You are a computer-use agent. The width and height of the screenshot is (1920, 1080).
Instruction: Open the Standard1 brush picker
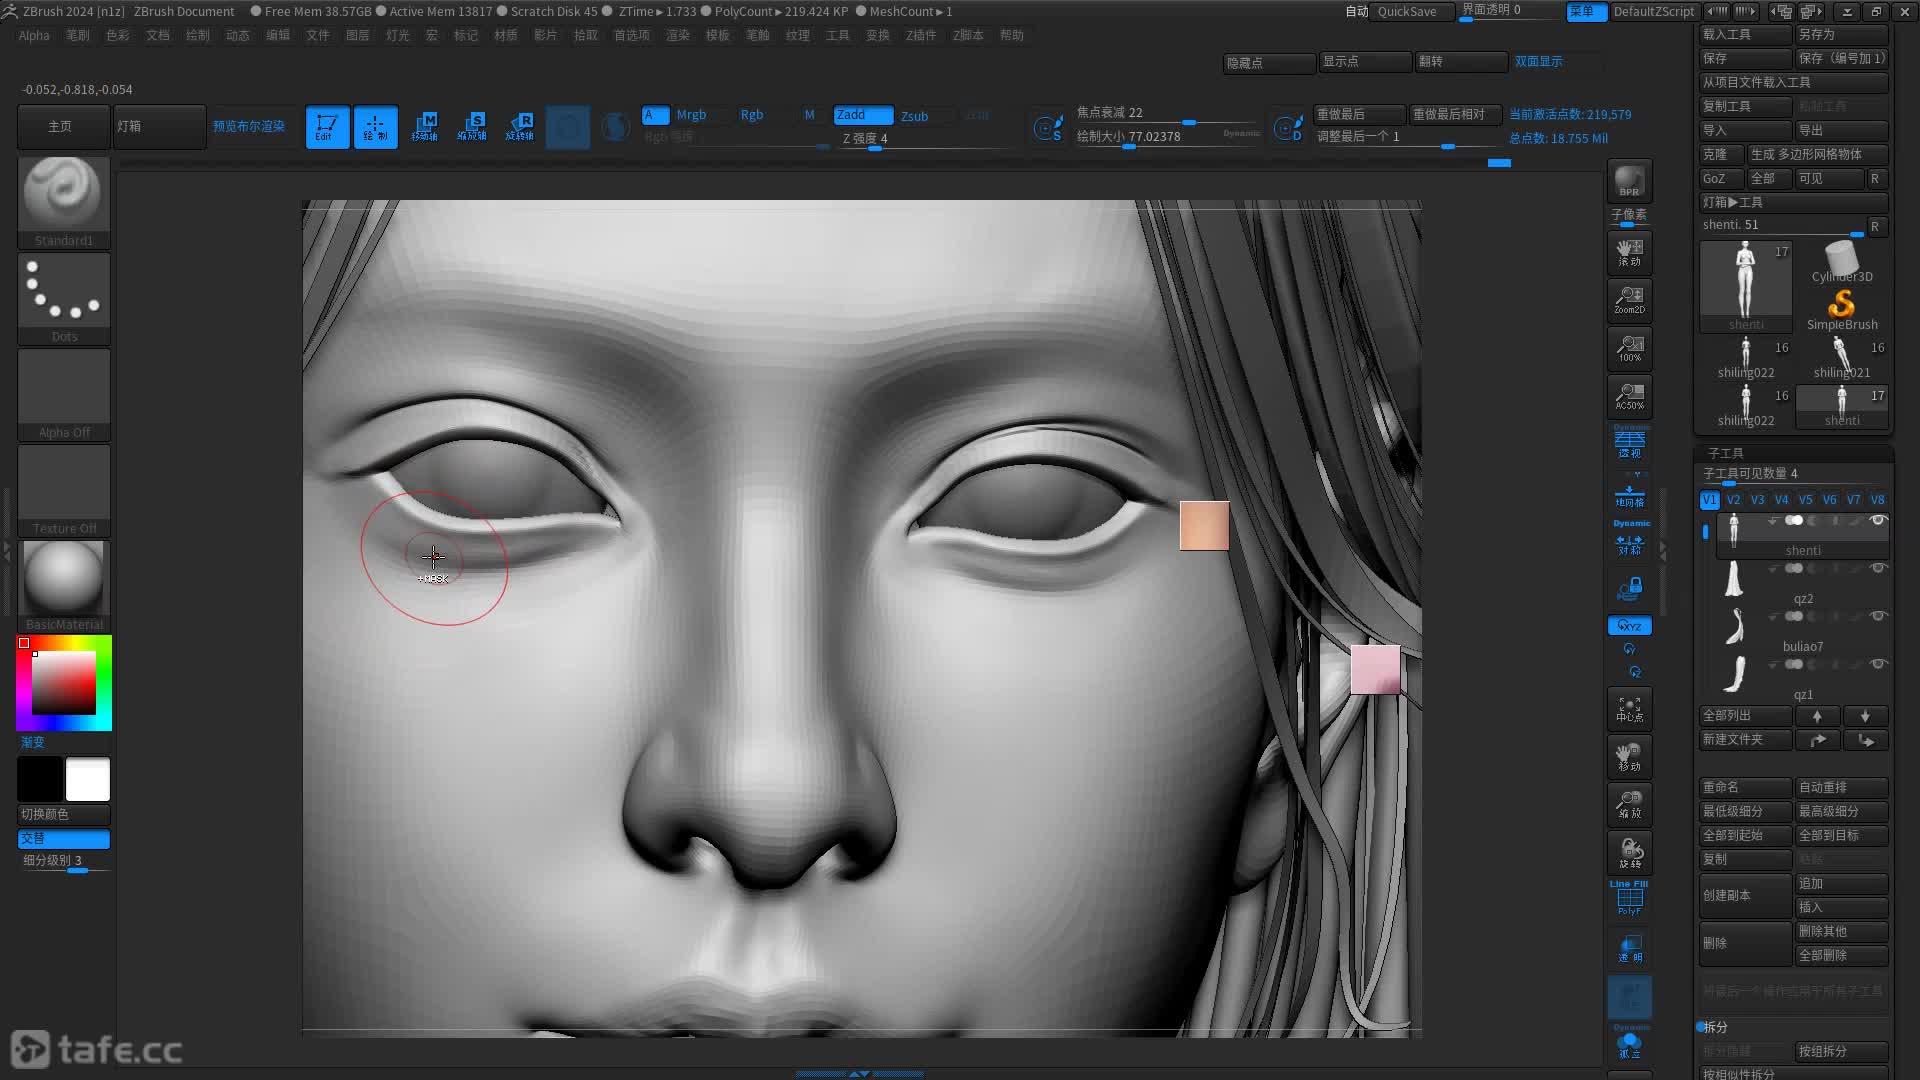pos(64,202)
